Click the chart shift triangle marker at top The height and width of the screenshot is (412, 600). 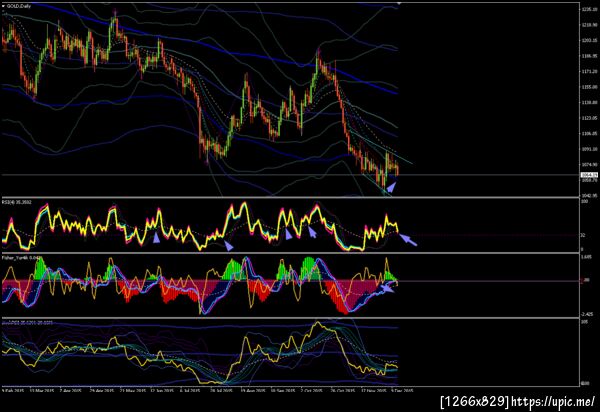coord(399,3)
